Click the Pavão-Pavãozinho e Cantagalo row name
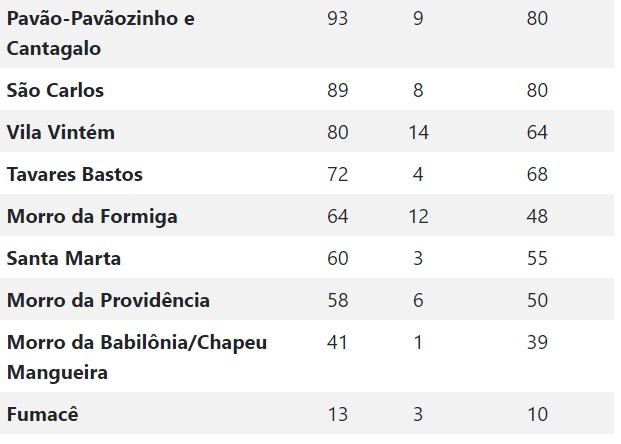The height and width of the screenshot is (444, 621). tap(101, 34)
